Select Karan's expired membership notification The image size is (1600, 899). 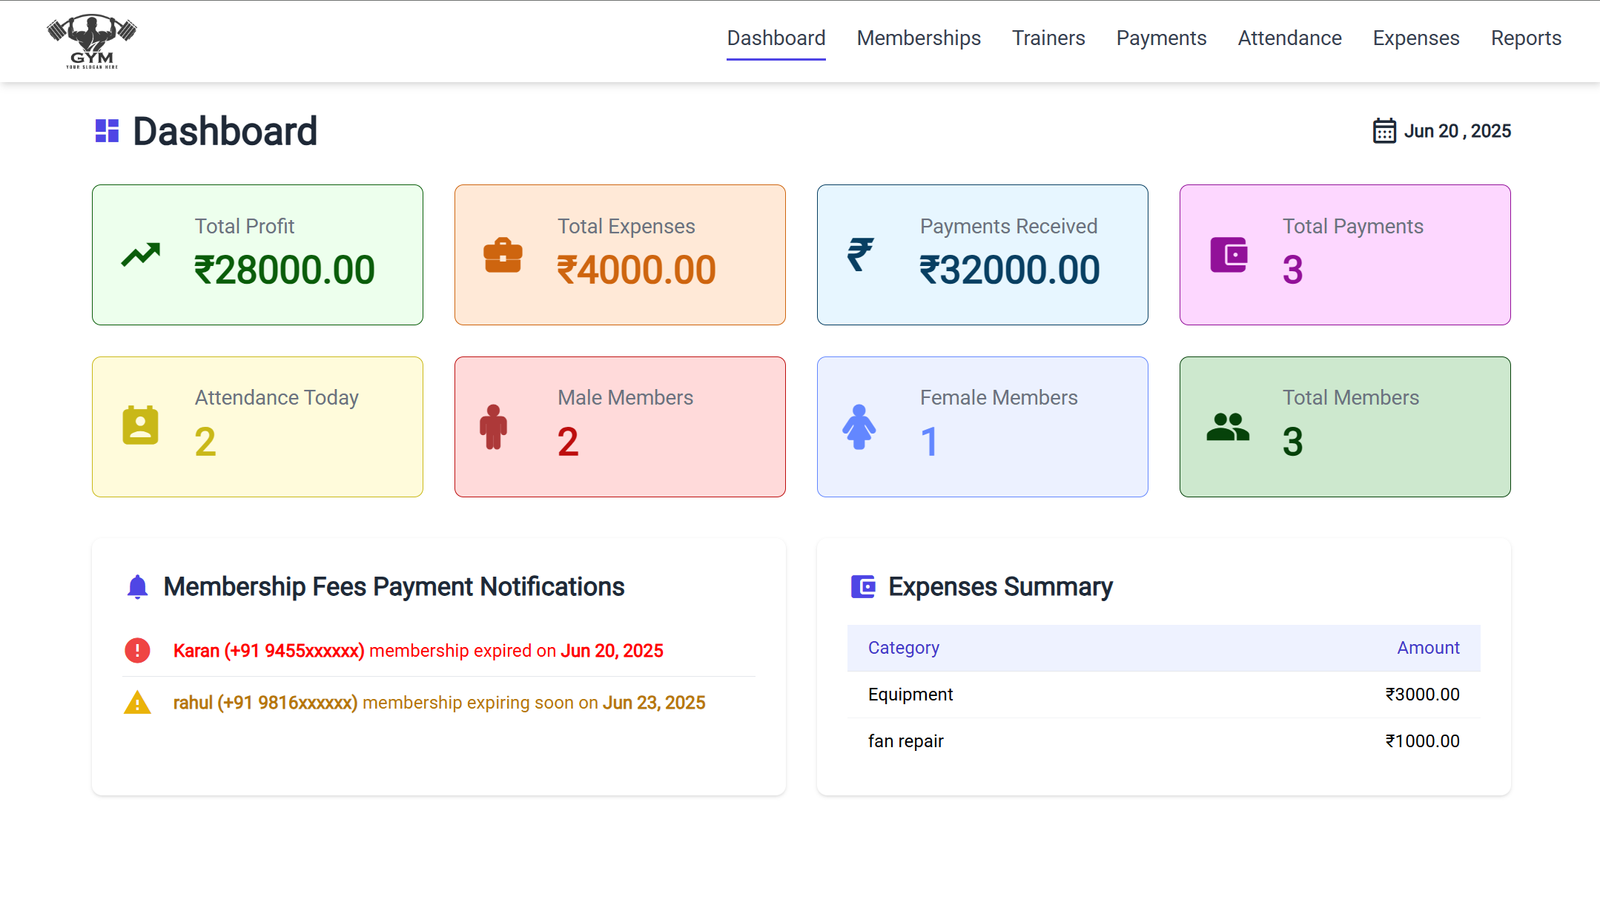pyautogui.click(x=418, y=651)
